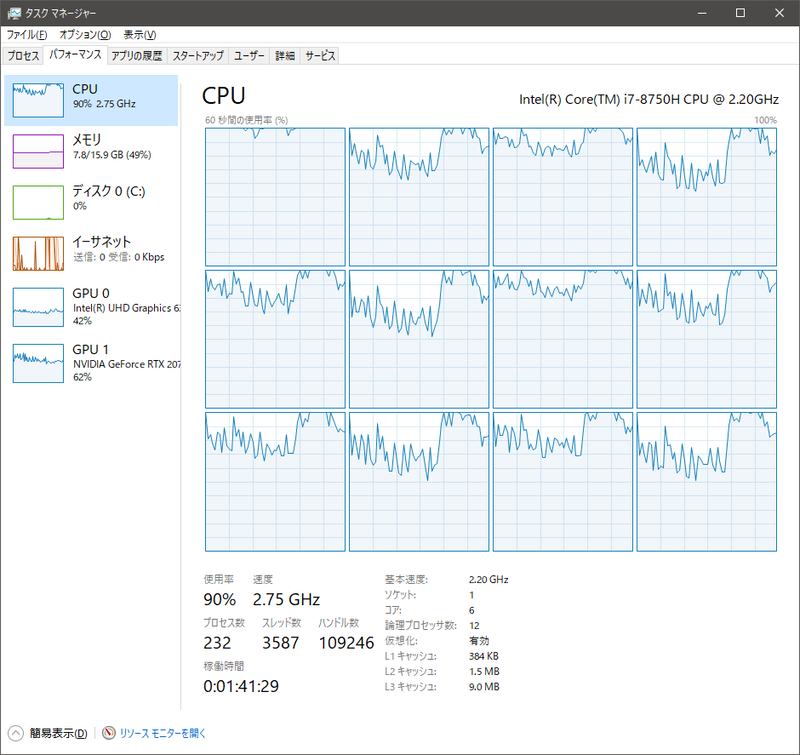The height and width of the screenshot is (755, 800).
Task: Switch to the サービス tab
Action: (319, 57)
